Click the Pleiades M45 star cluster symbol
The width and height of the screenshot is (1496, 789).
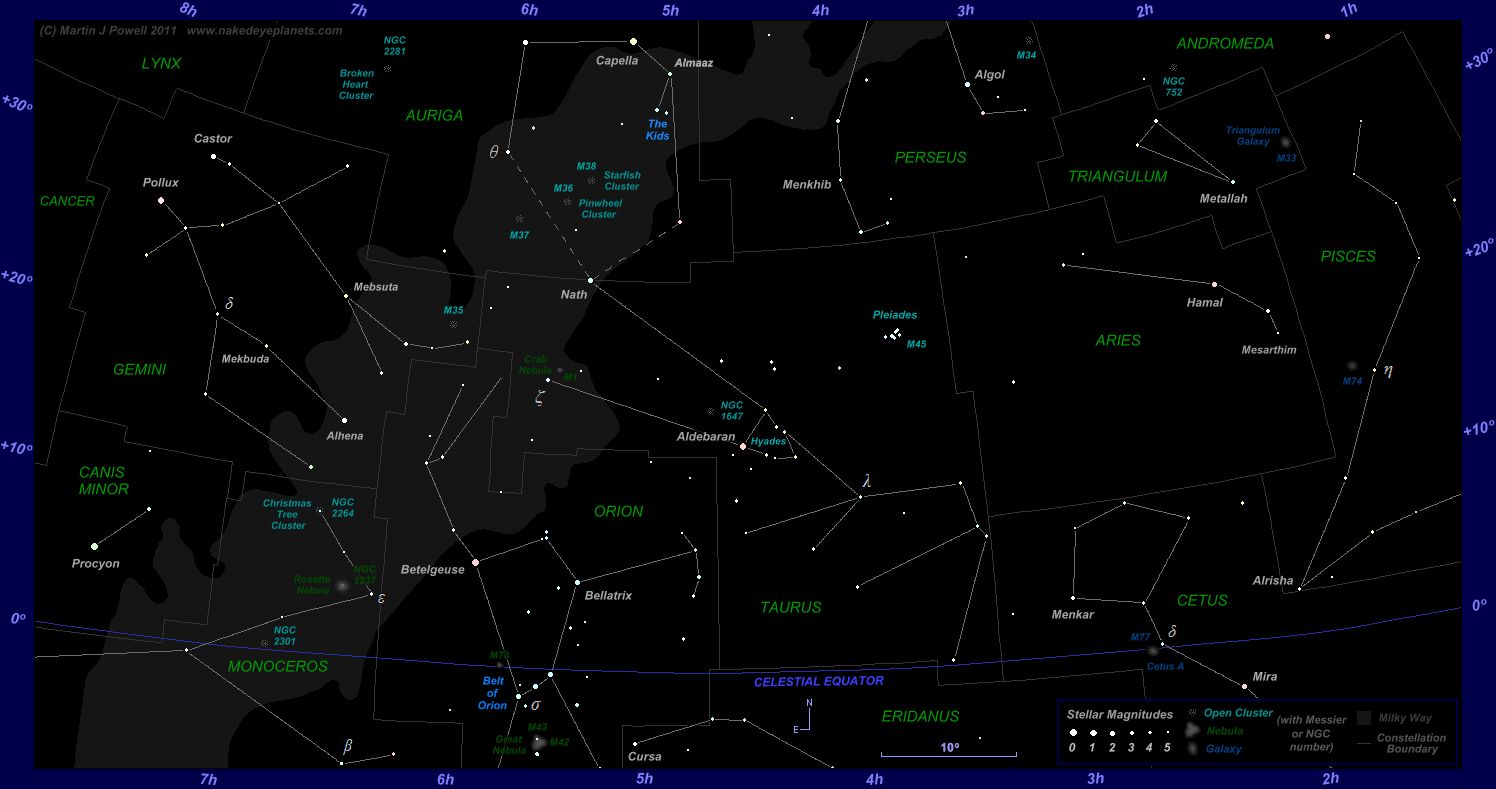(x=893, y=335)
